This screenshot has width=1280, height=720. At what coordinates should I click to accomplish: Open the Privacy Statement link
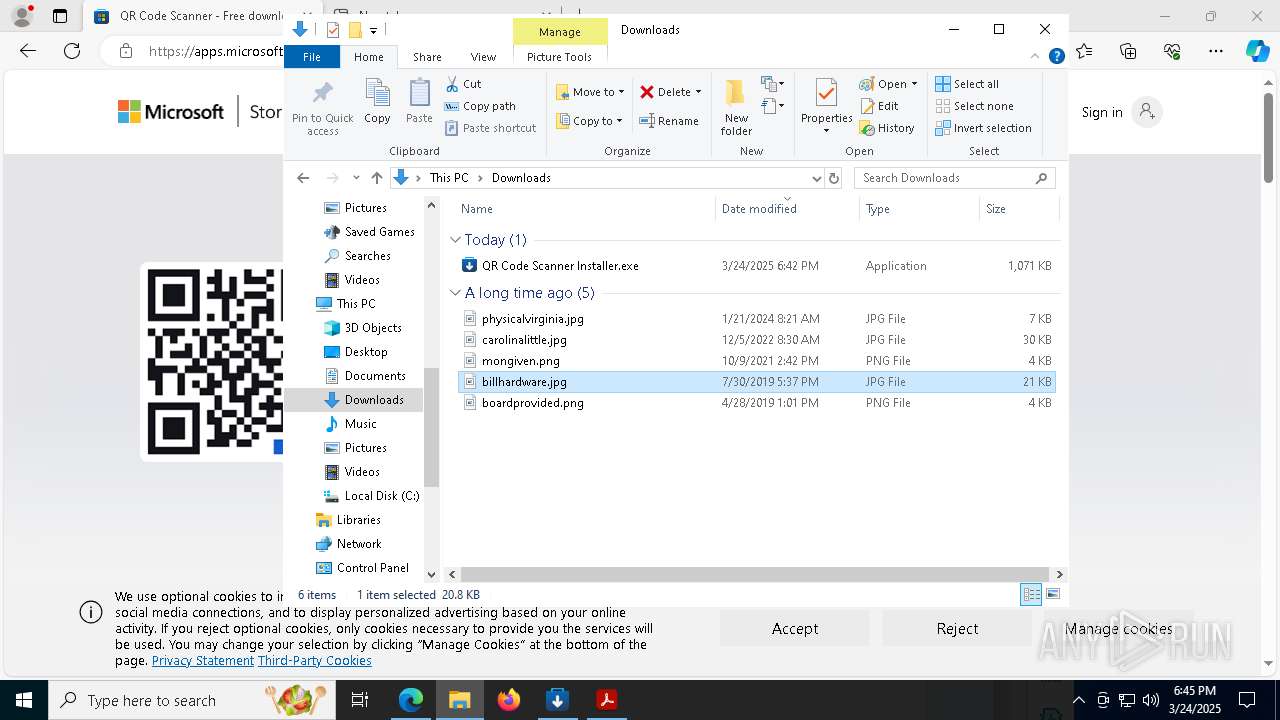pos(203,661)
